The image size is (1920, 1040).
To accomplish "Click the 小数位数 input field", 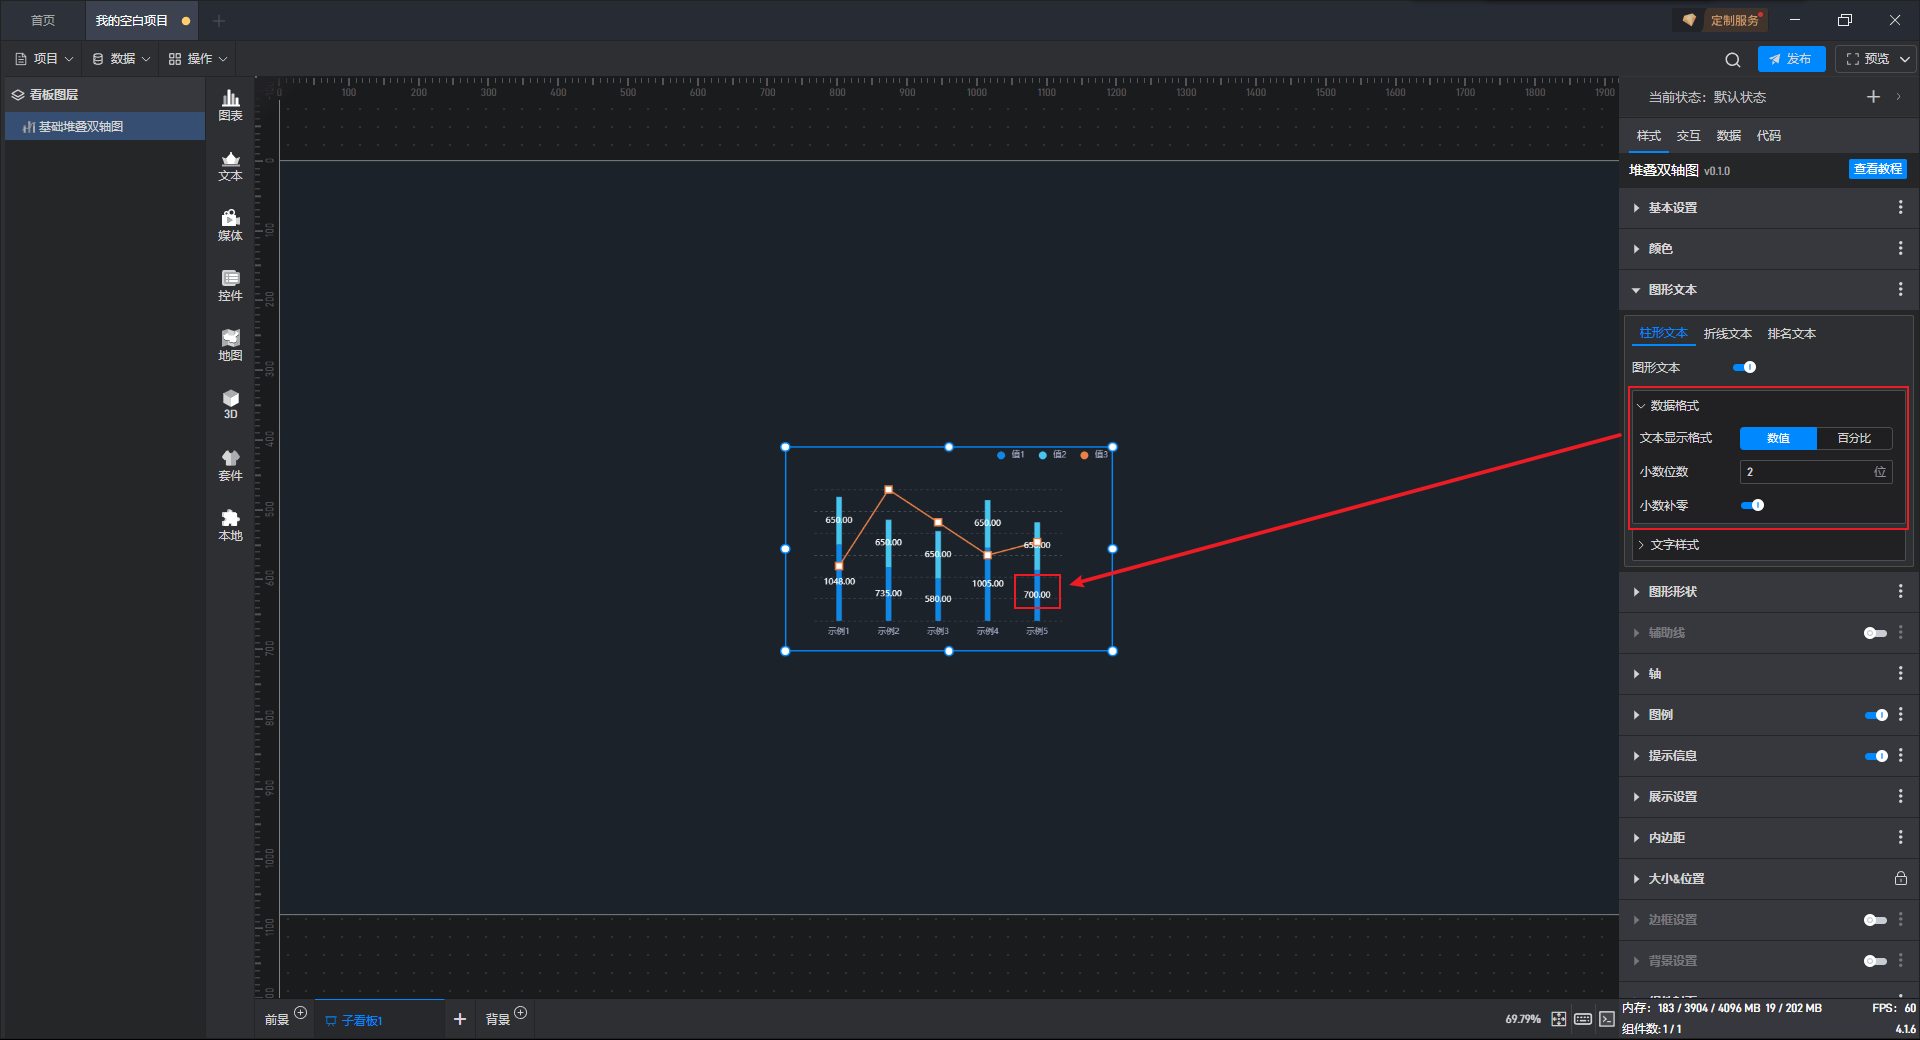I will [1816, 472].
